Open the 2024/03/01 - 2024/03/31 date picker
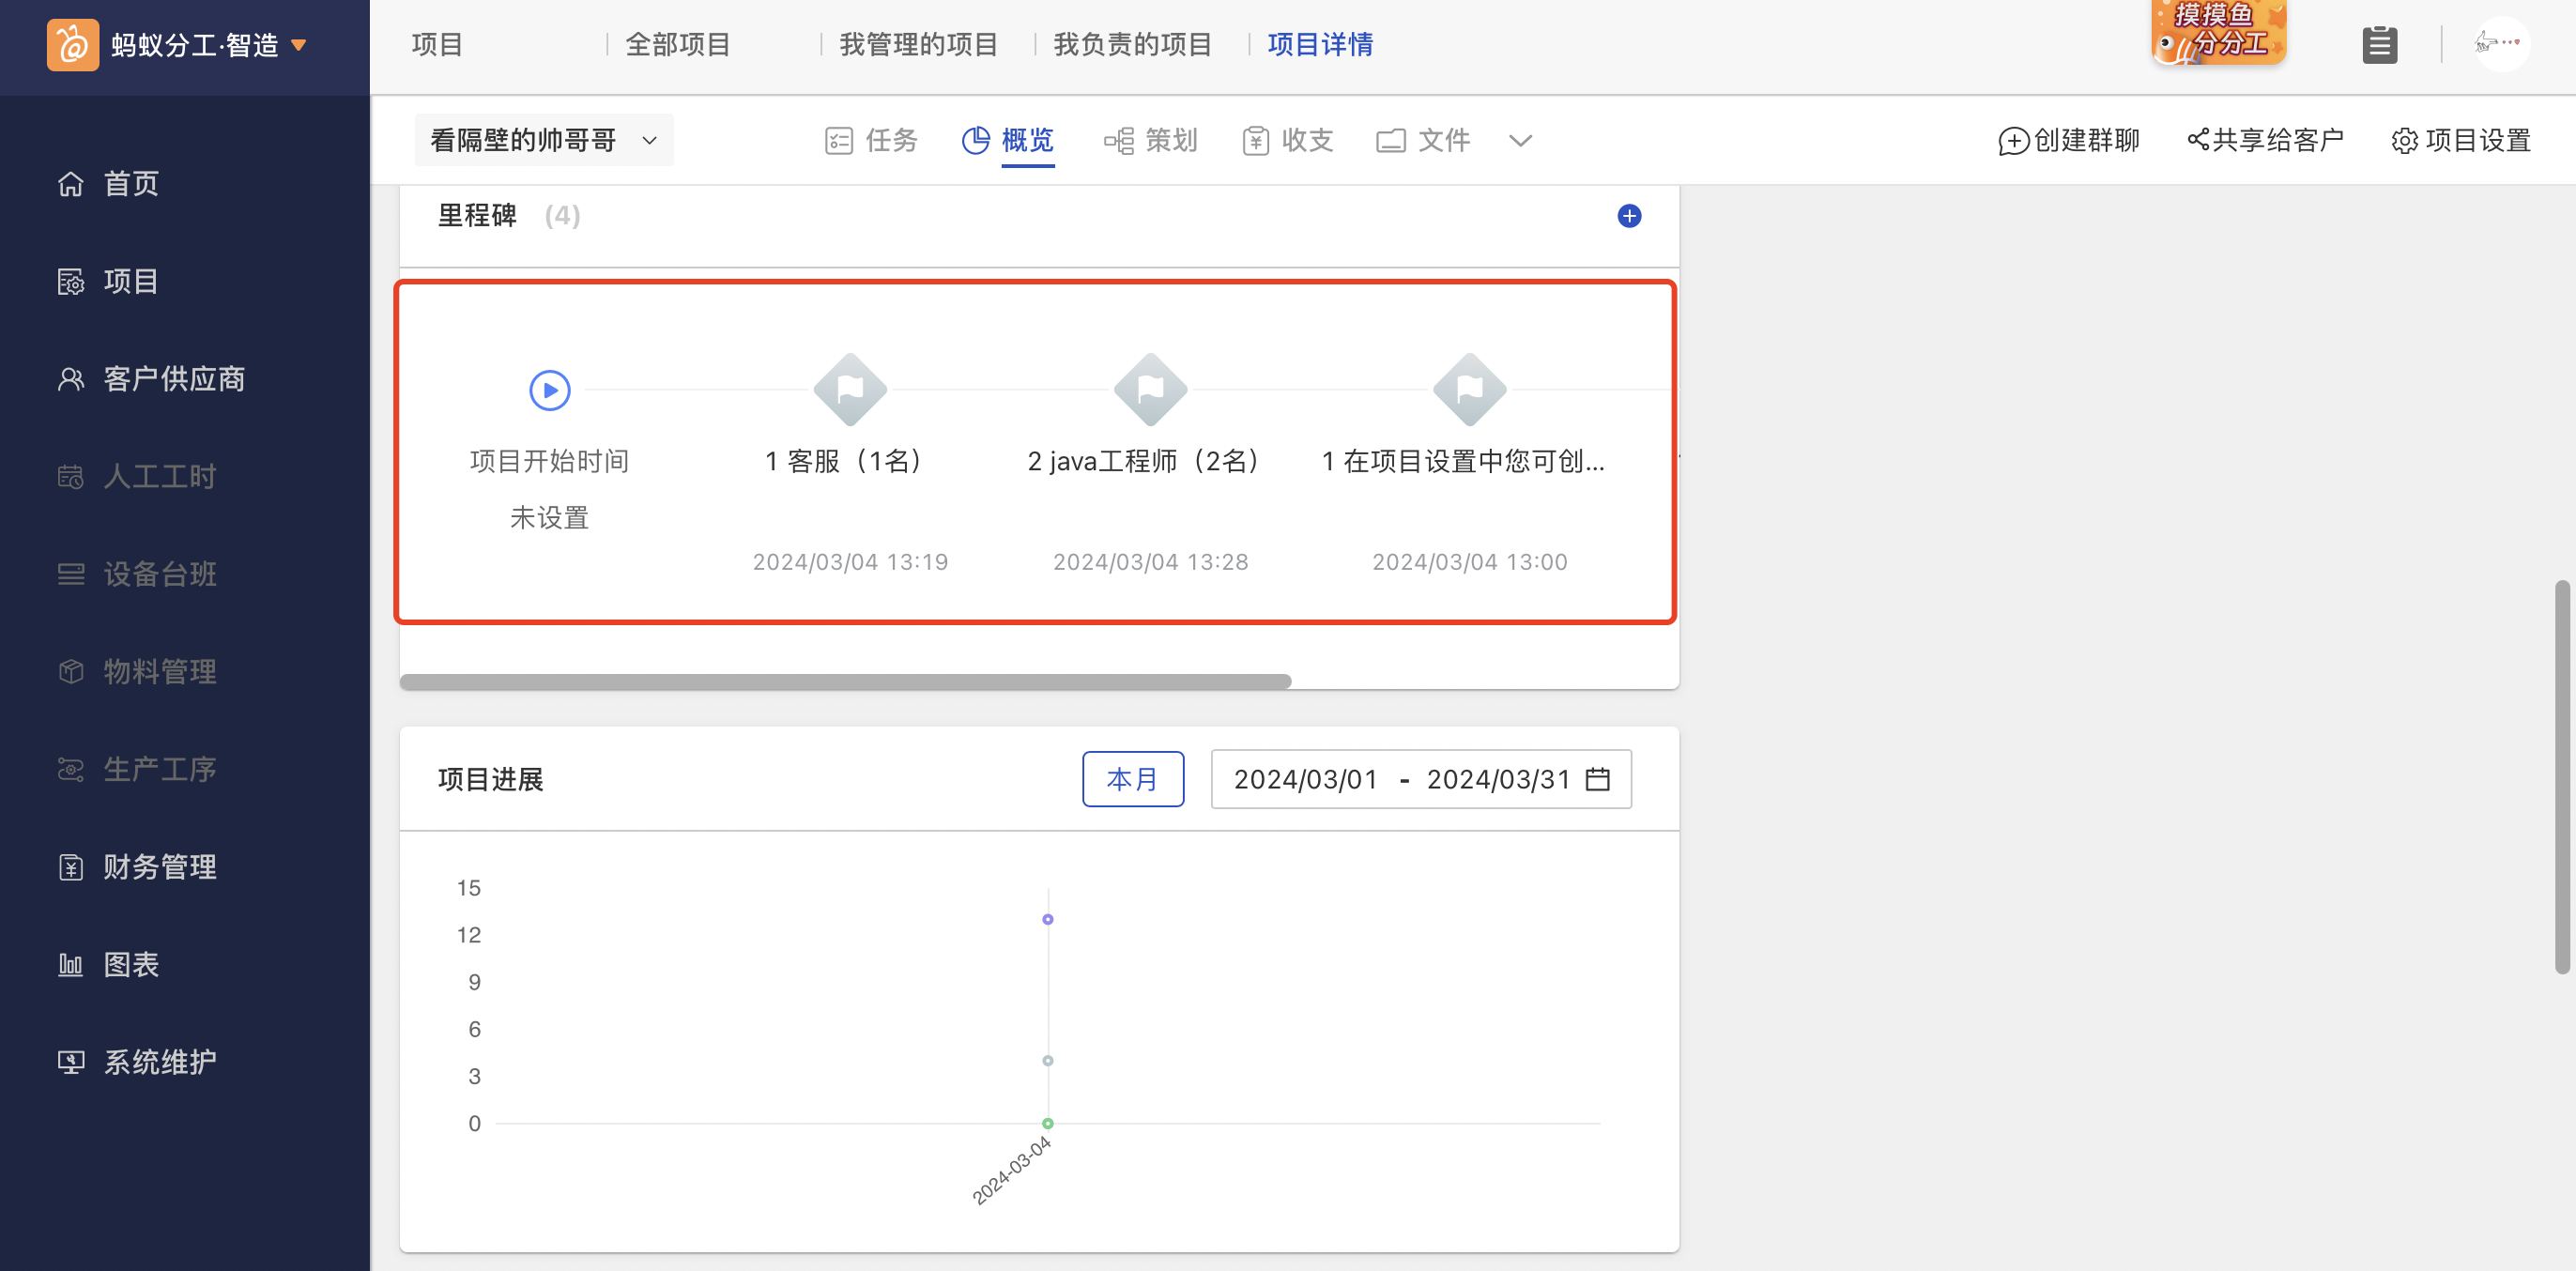The height and width of the screenshot is (1271, 2576). coord(1420,779)
